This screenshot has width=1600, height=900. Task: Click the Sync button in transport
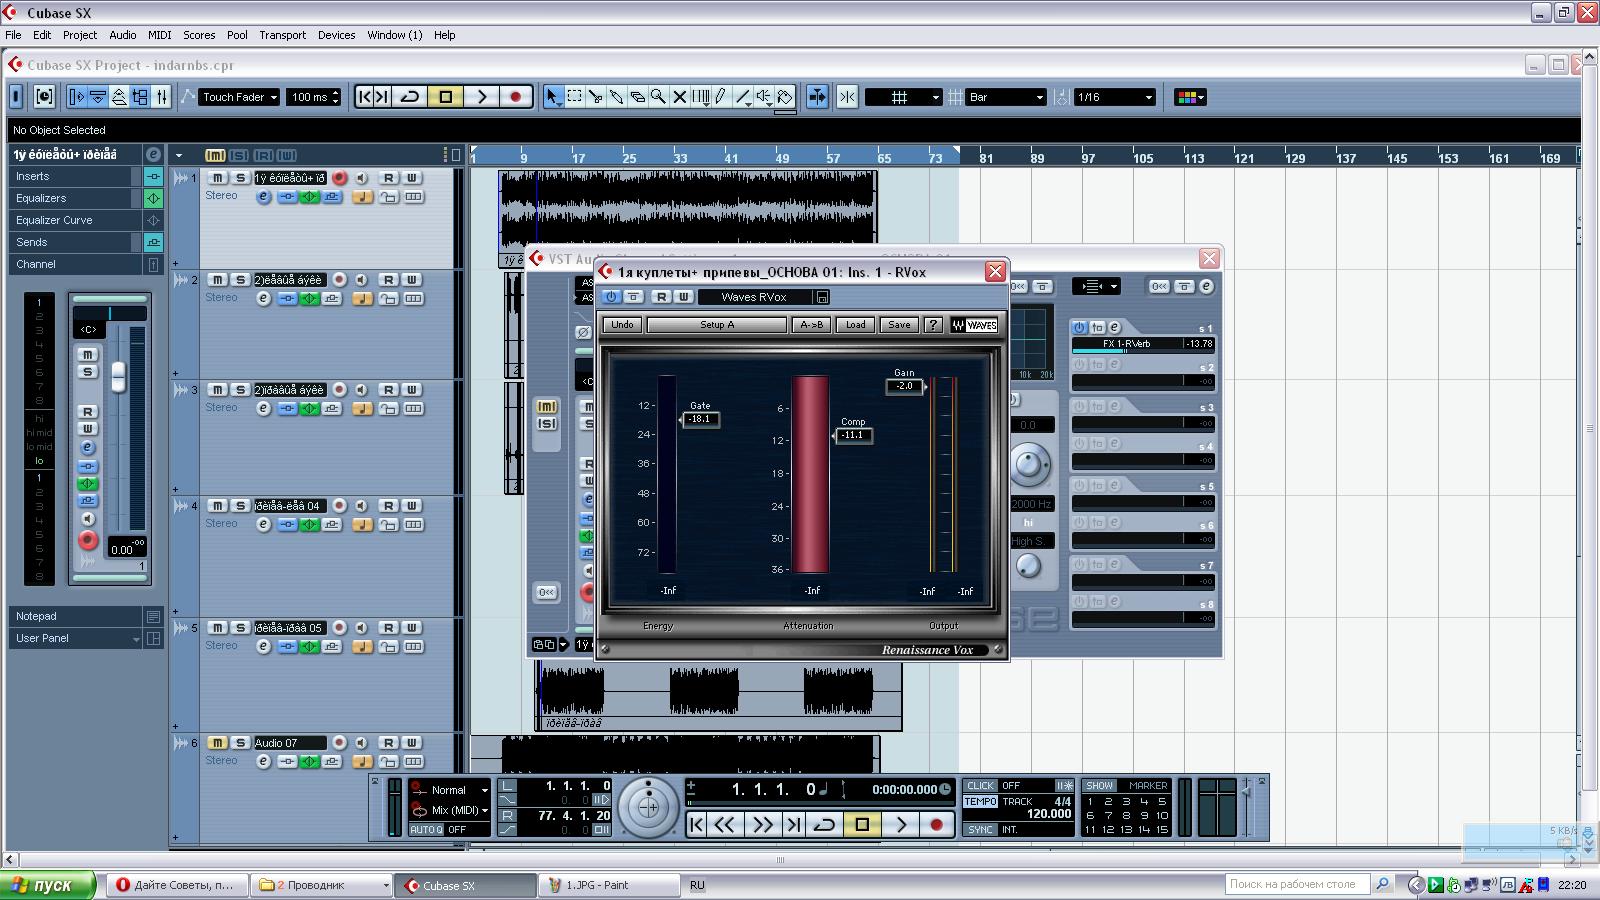click(x=981, y=830)
